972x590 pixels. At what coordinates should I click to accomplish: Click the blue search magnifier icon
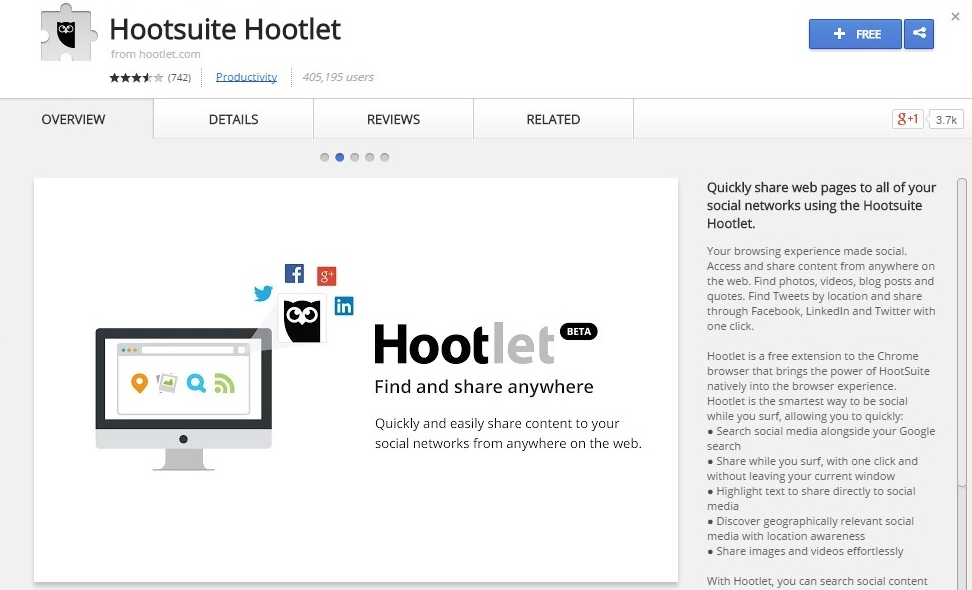click(196, 383)
